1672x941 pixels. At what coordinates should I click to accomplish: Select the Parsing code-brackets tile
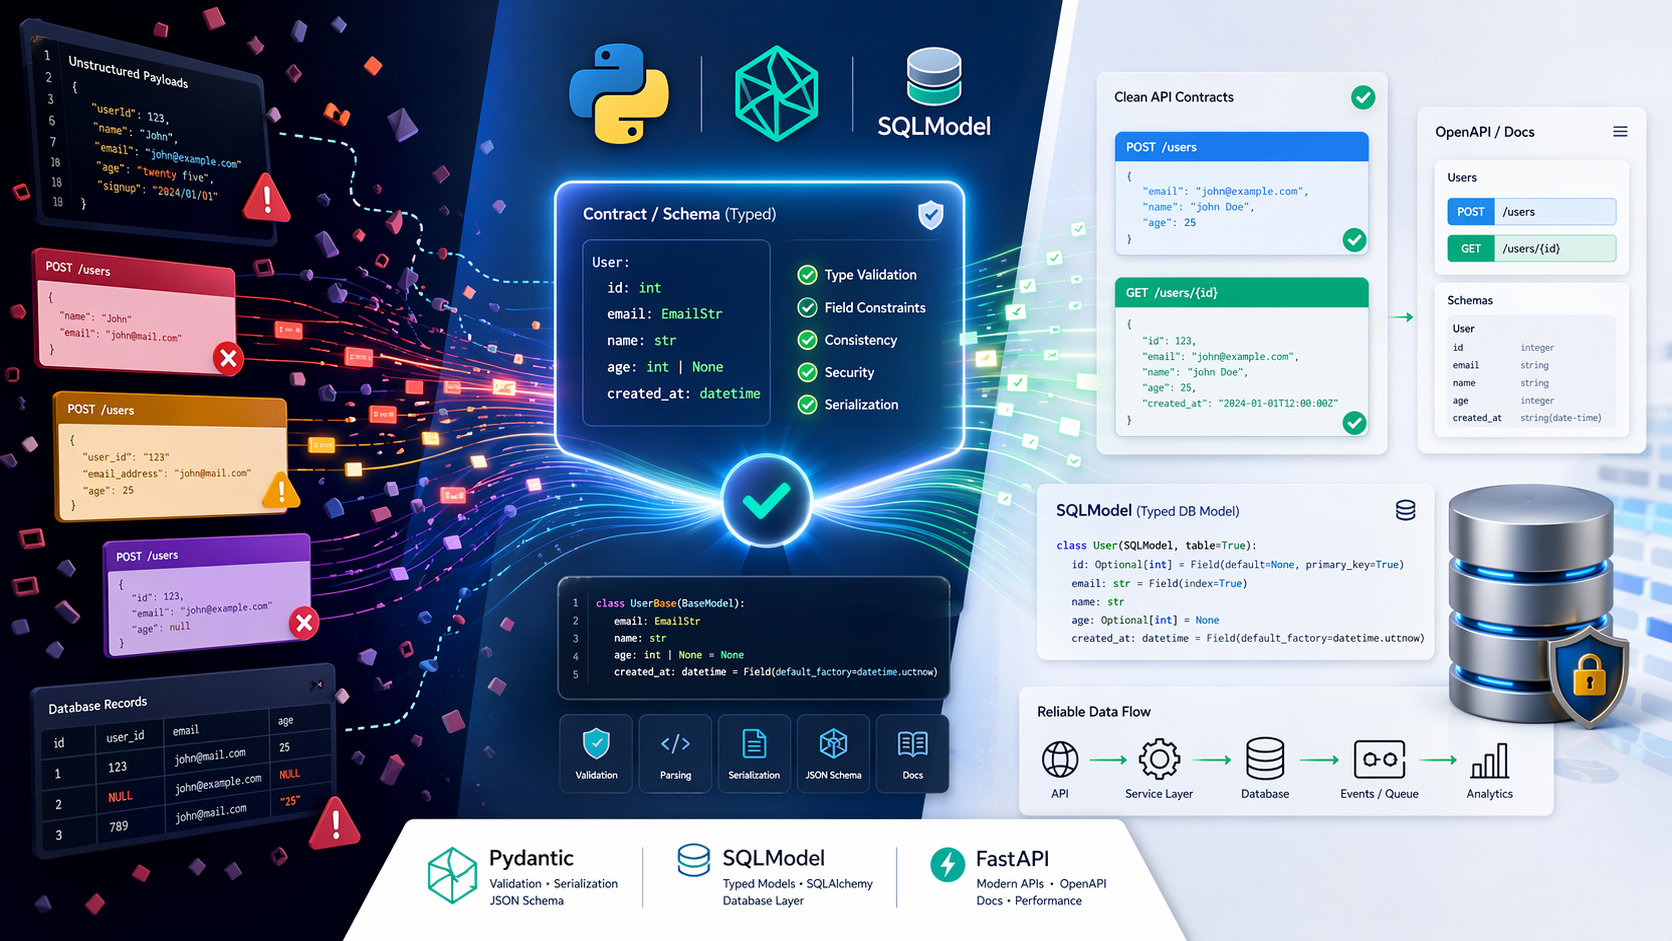(675, 753)
